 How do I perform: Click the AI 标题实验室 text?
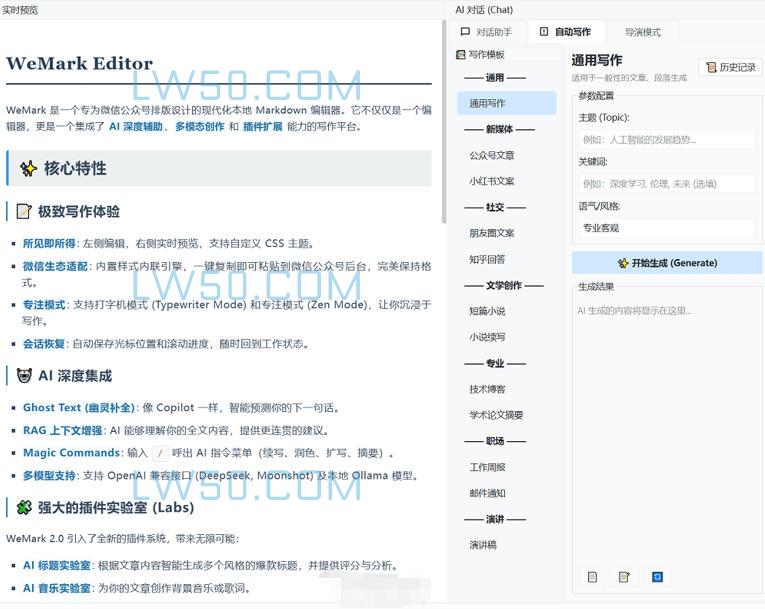point(57,565)
